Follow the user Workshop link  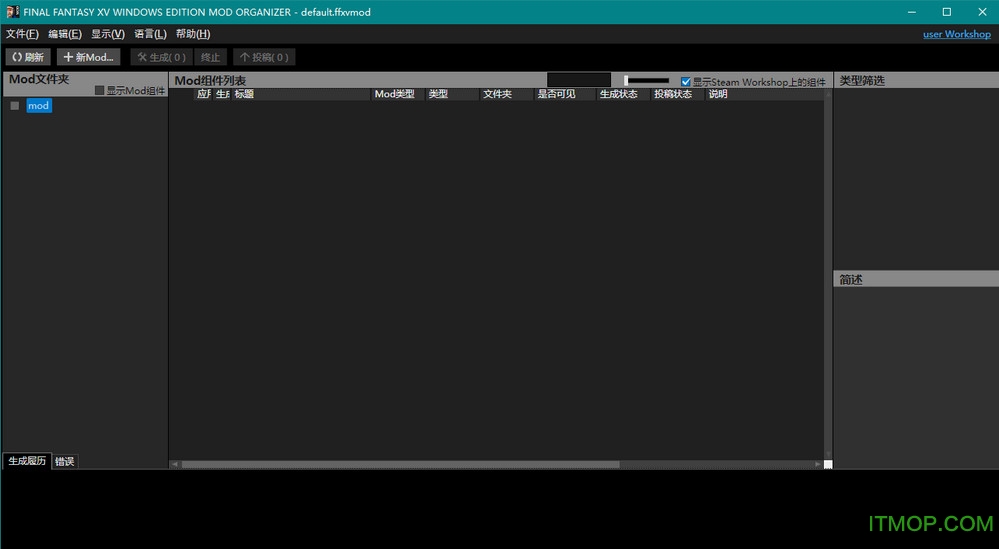pos(956,34)
